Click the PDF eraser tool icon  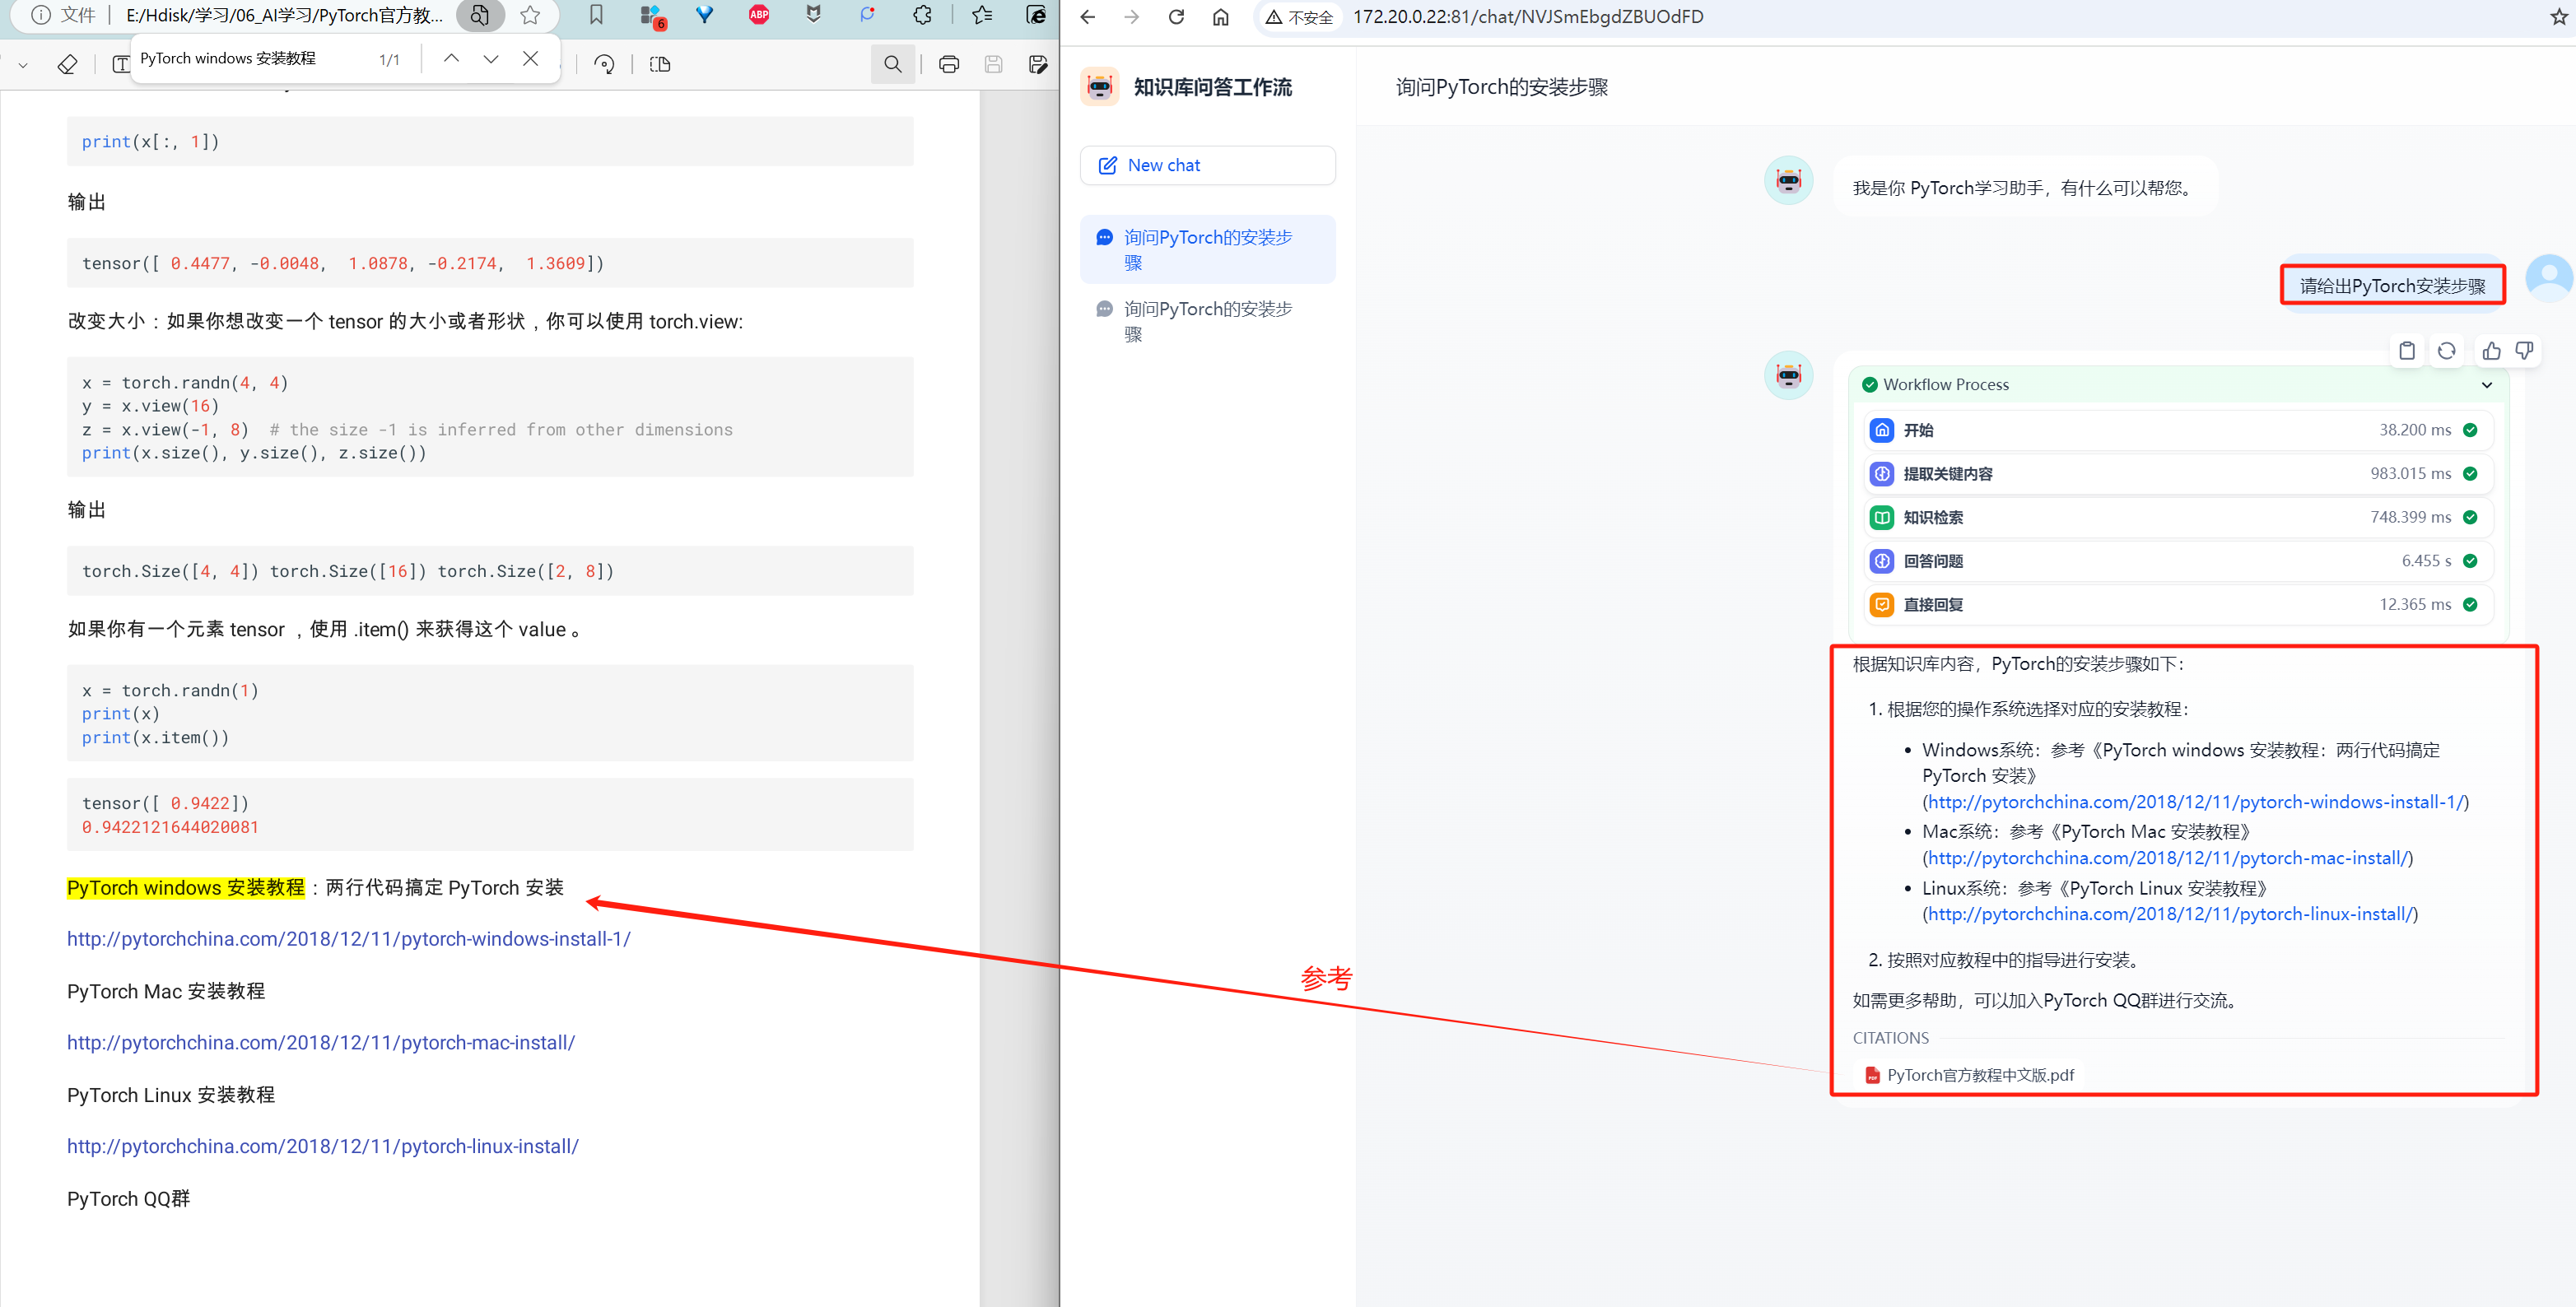67,64
